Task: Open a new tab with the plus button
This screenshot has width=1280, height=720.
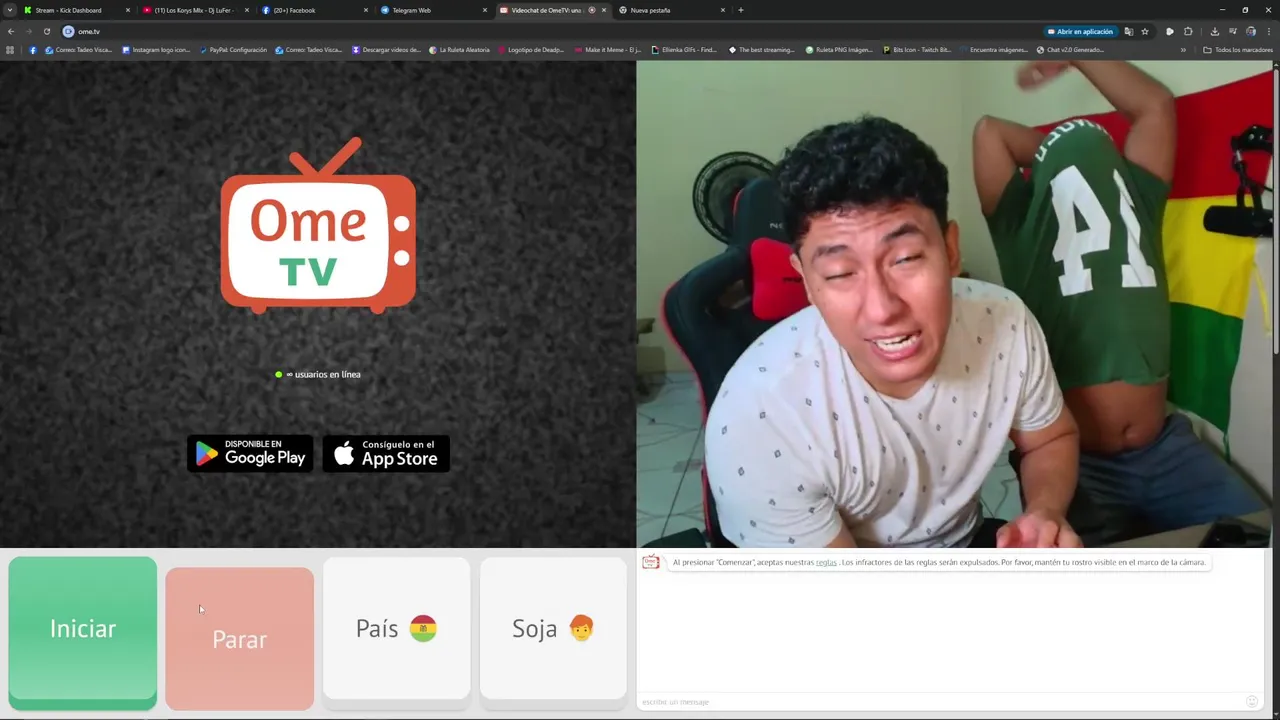Action: pos(740,10)
